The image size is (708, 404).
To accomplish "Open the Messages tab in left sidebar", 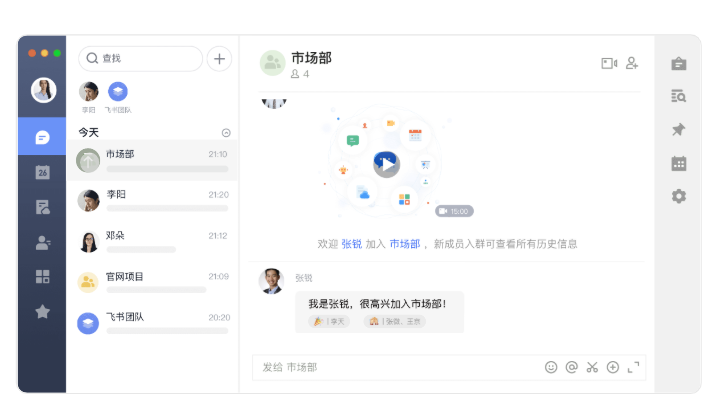I will click(x=42, y=137).
